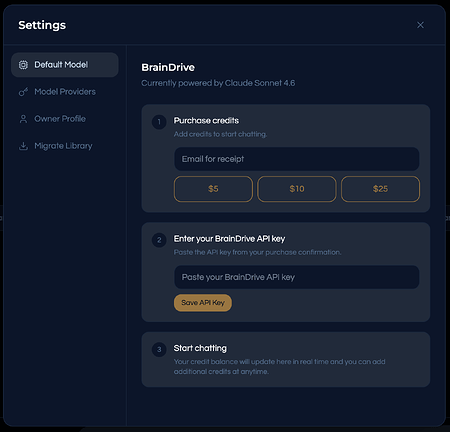The width and height of the screenshot is (450, 432).
Task: Click the Settings dialog title
Action: click(x=42, y=25)
